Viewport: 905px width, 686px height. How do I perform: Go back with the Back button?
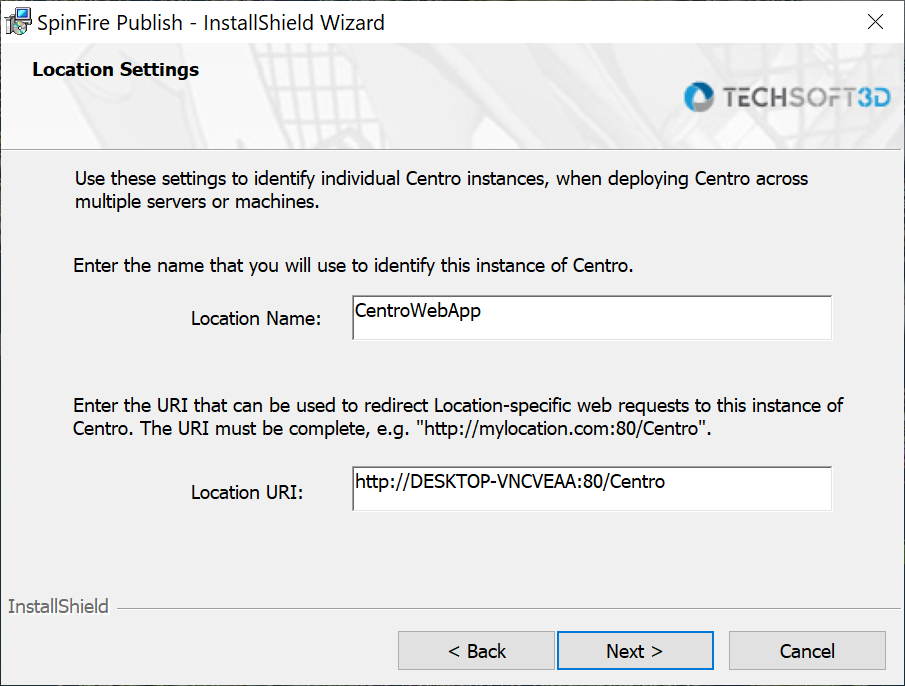[476, 651]
